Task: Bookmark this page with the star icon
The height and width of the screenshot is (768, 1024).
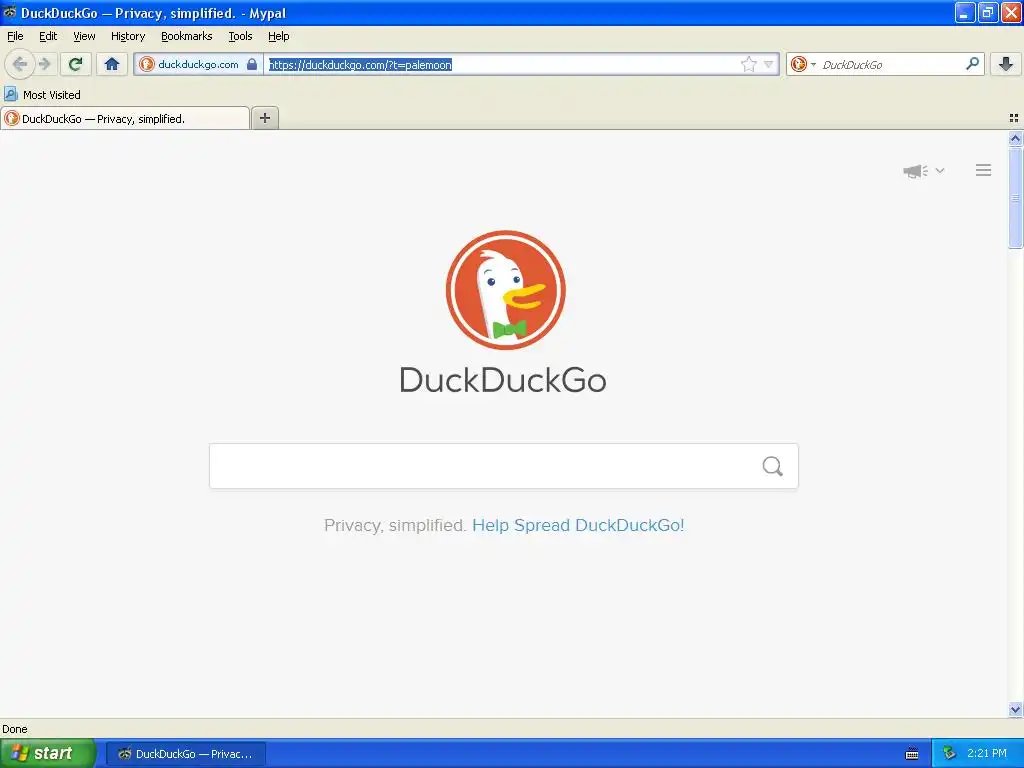Action: click(x=748, y=64)
